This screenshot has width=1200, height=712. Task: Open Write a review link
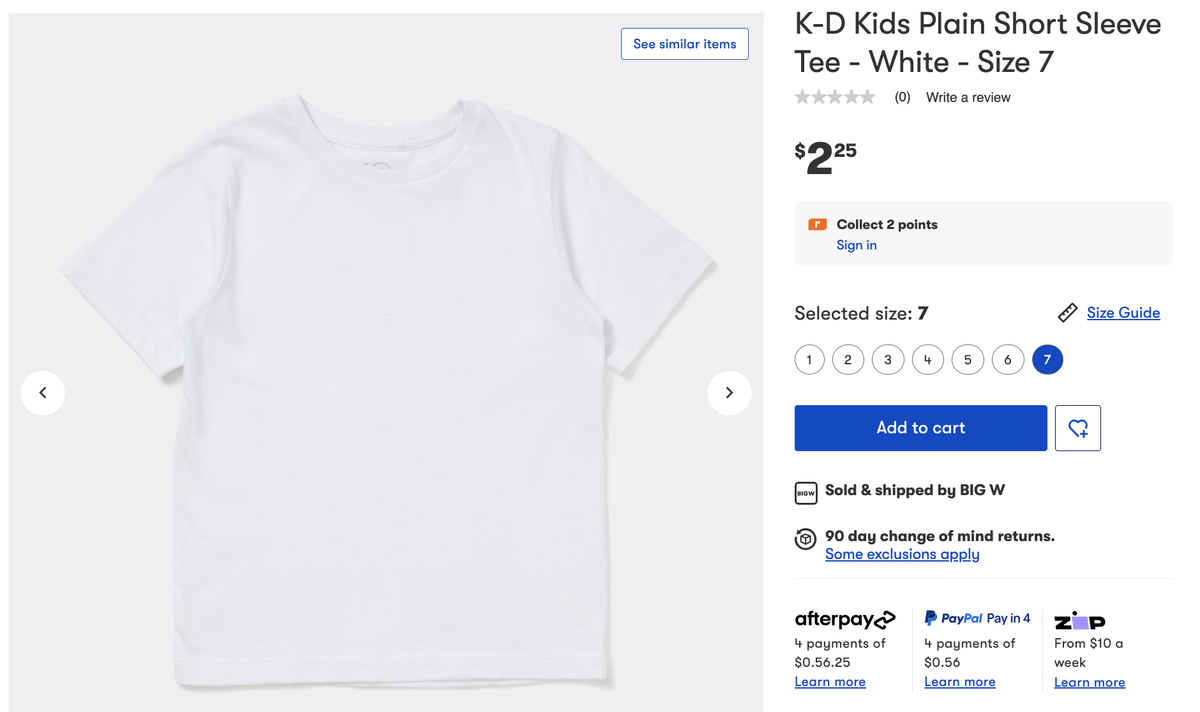968,97
